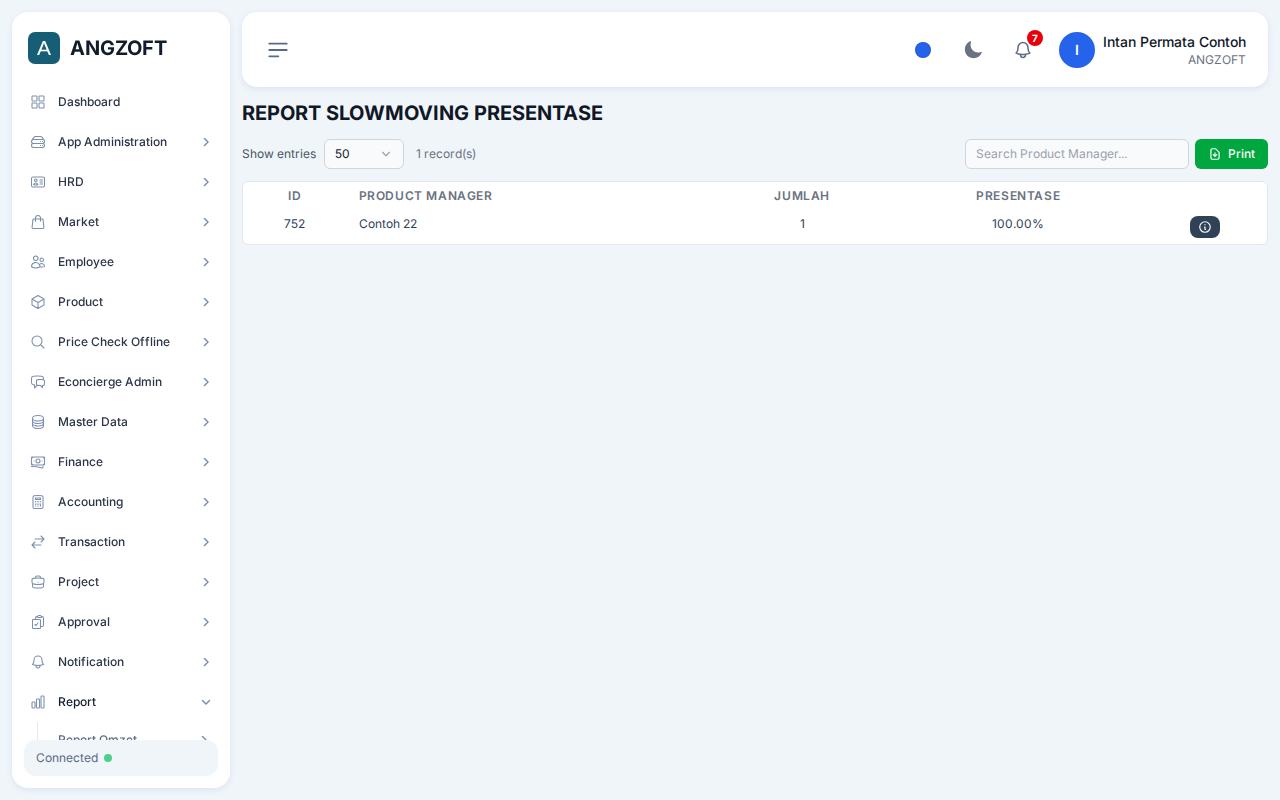Toggle the sidebar hamburger menu
The width and height of the screenshot is (1280, 800).
click(278, 50)
